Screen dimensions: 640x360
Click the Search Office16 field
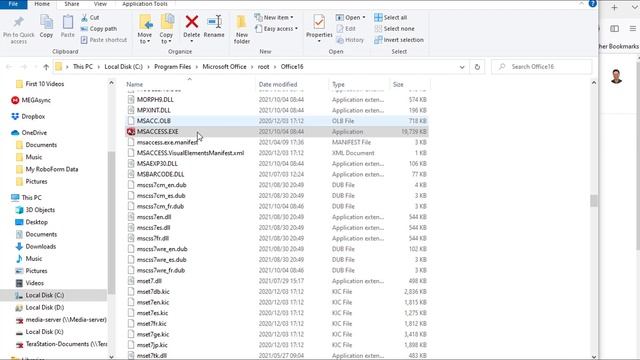pos(541,67)
